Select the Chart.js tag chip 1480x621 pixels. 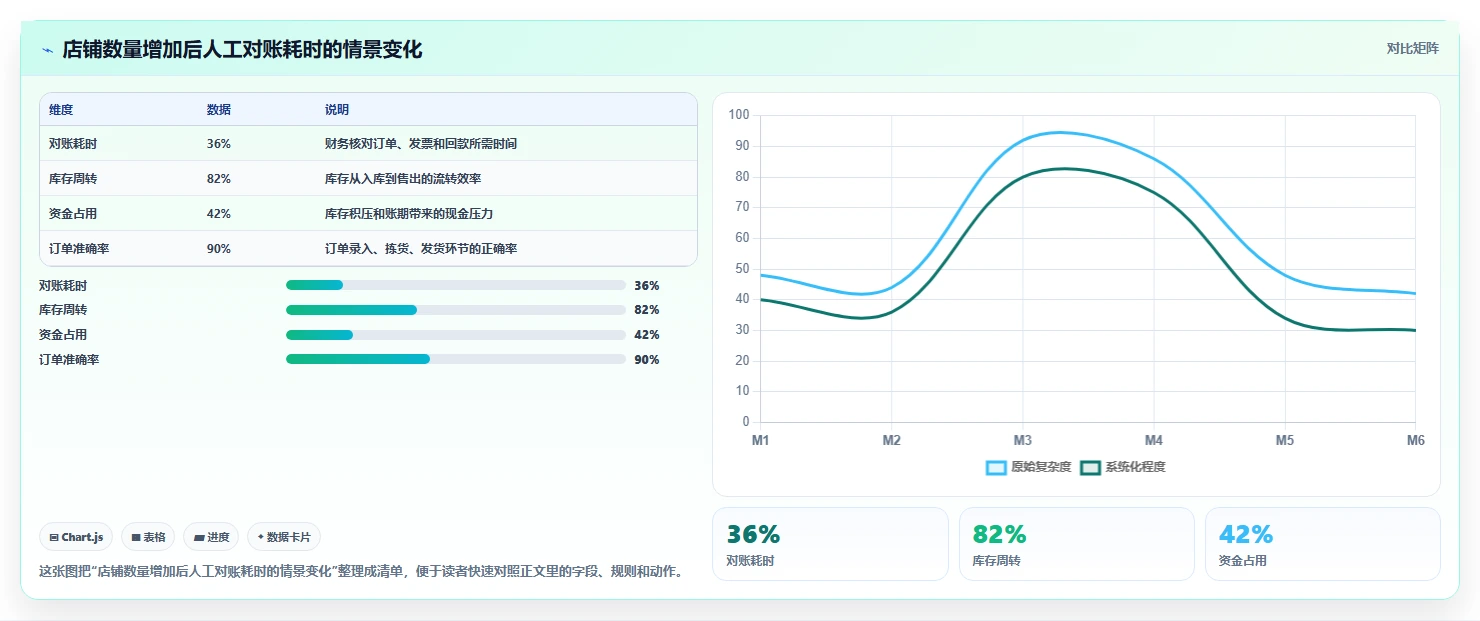(76, 537)
